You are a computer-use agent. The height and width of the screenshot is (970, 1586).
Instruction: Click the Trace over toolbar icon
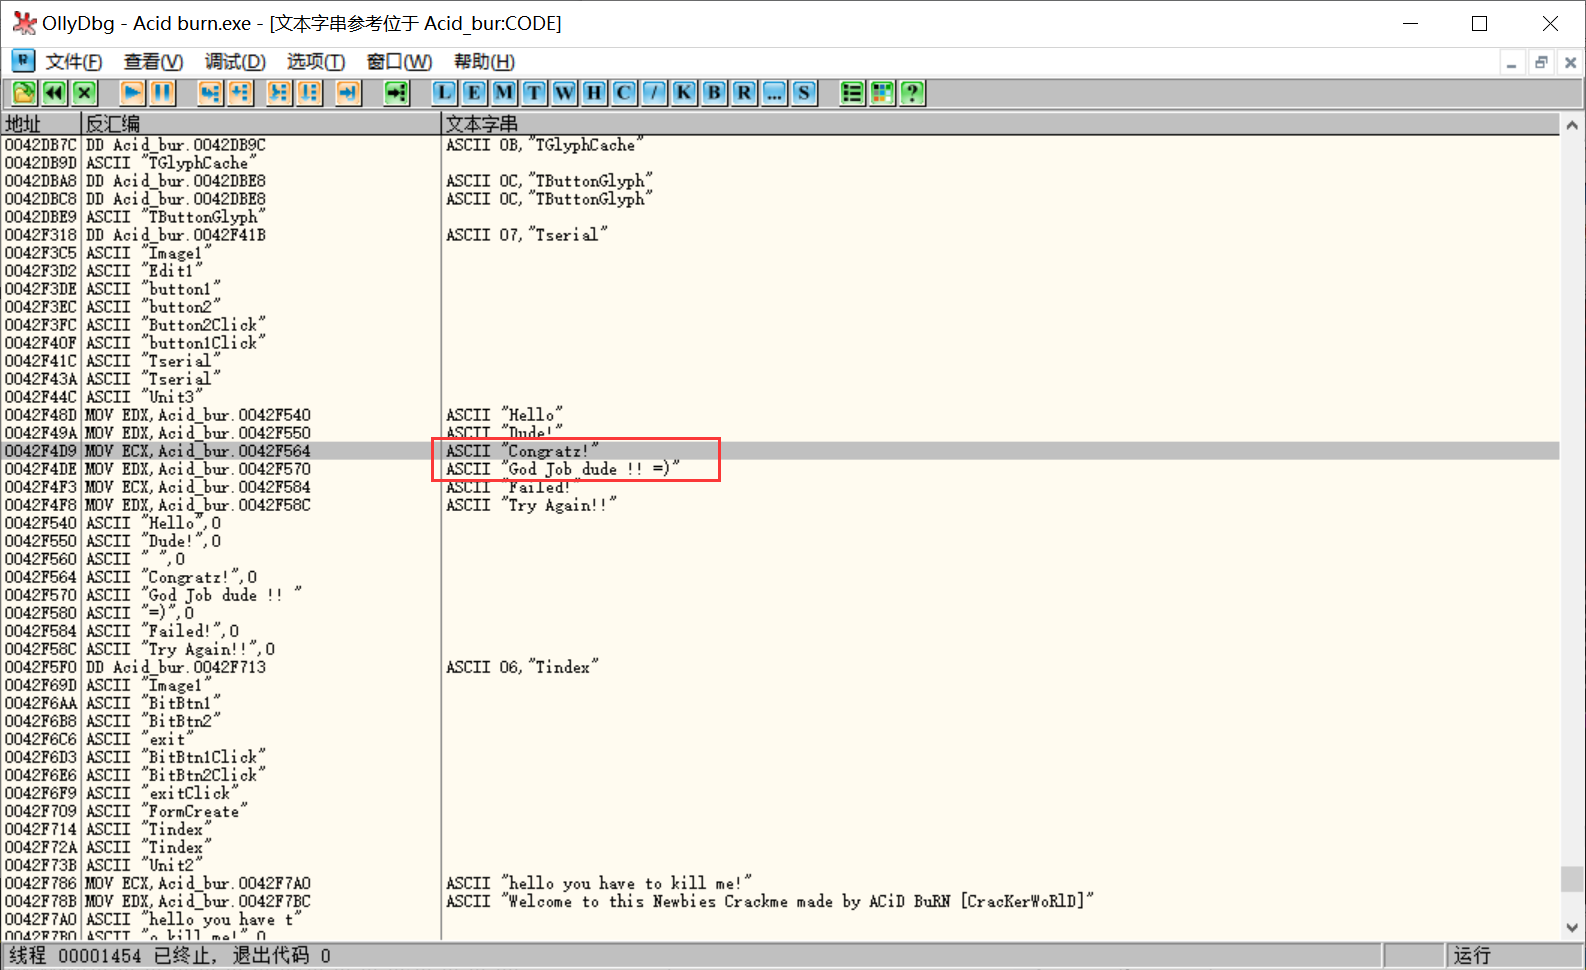tap(309, 93)
